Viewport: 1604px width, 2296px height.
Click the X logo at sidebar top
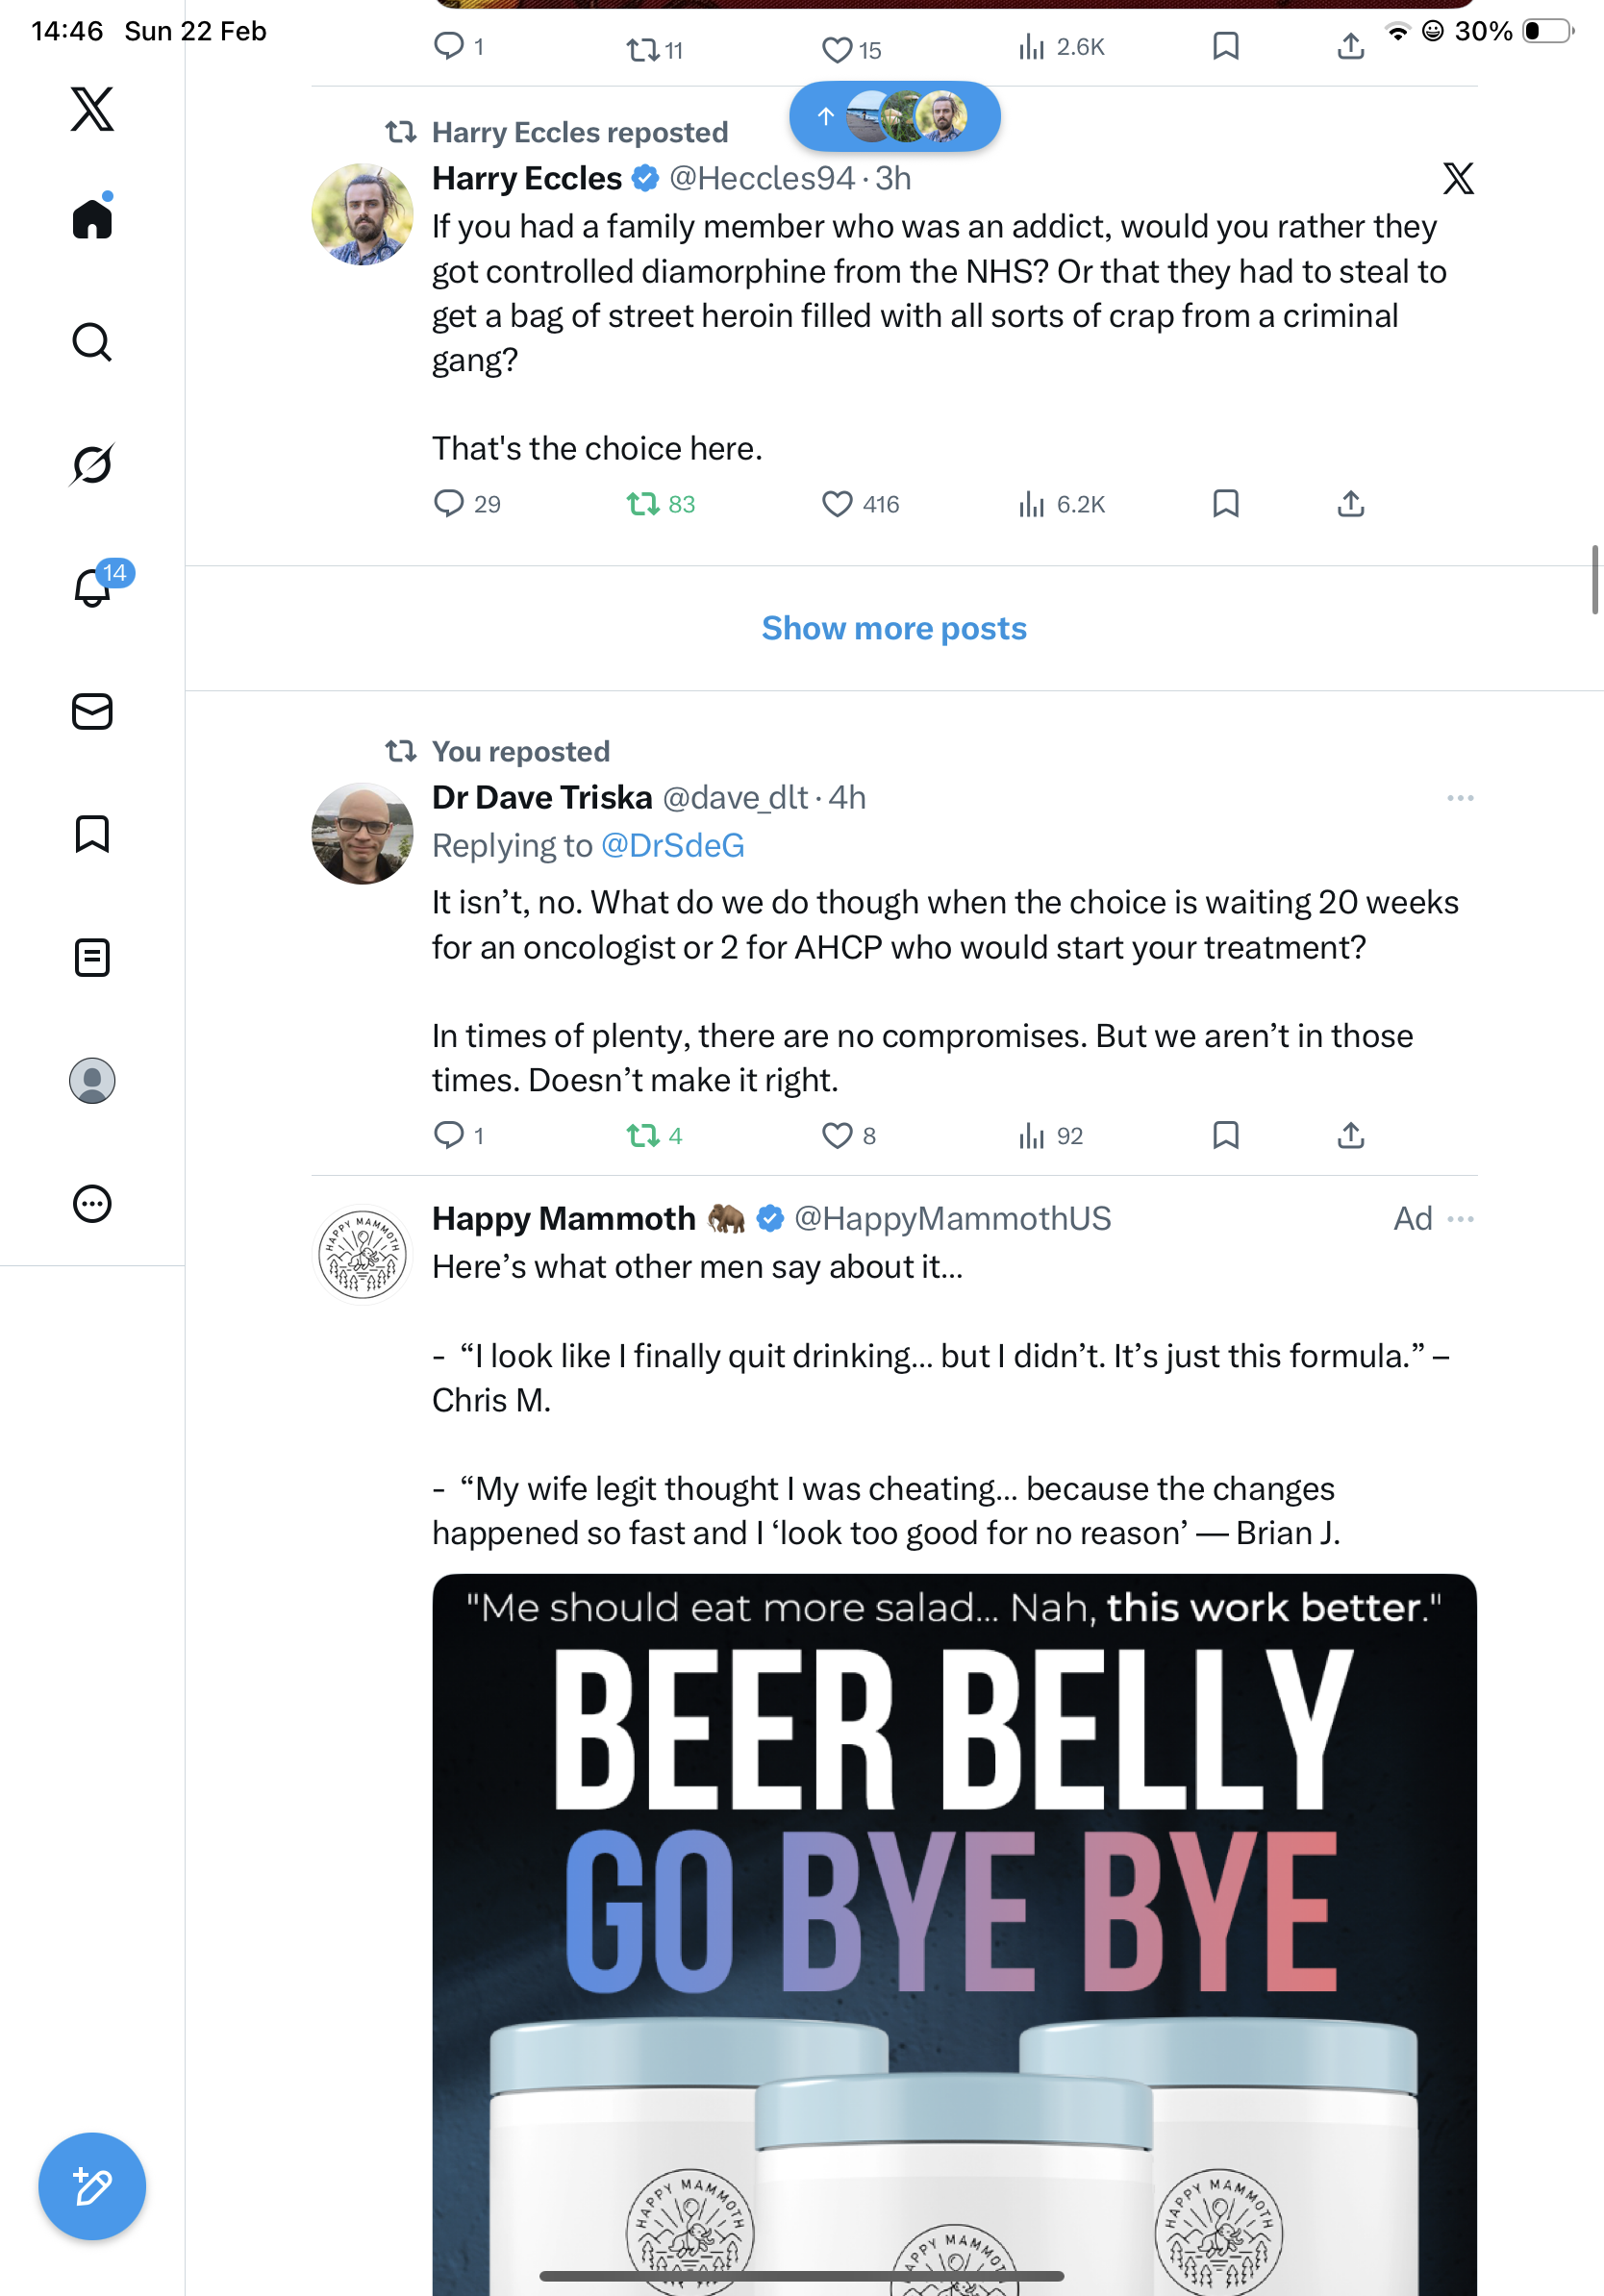(x=92, y=108)
